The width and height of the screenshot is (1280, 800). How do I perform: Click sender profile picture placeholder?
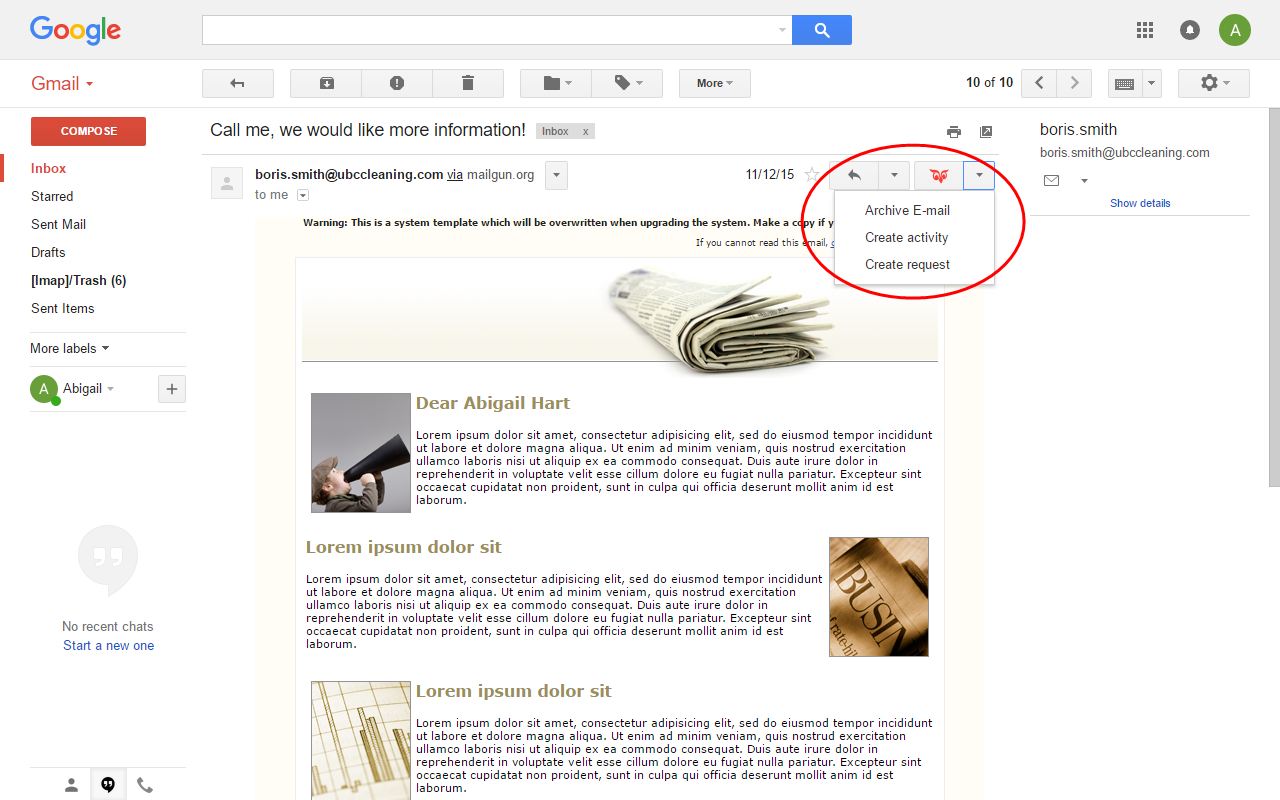tap(227, 183)
